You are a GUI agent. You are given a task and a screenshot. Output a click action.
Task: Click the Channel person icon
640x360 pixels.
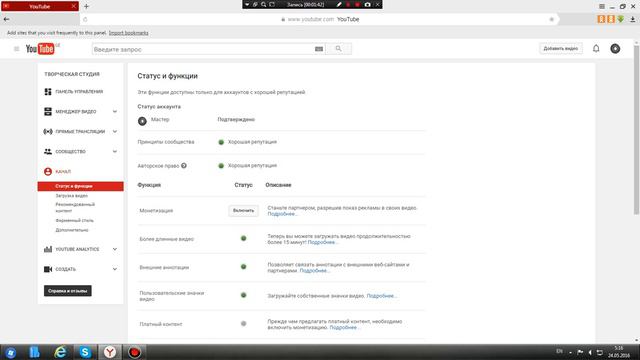point(48,171)
